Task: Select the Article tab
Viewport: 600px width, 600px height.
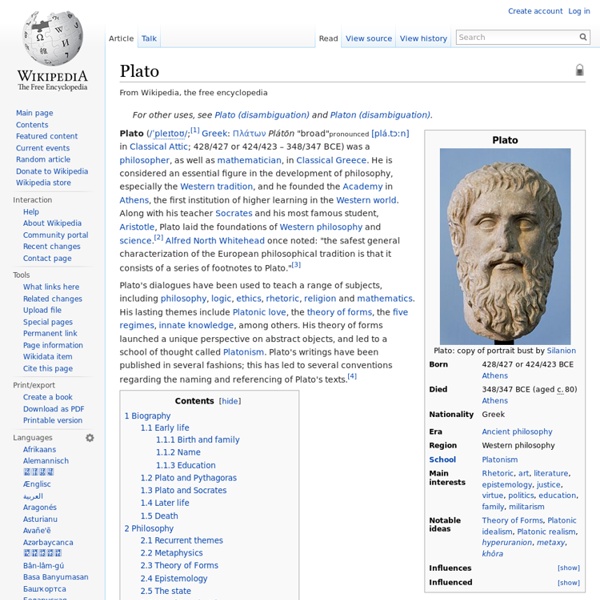Action: coord(121,38)
